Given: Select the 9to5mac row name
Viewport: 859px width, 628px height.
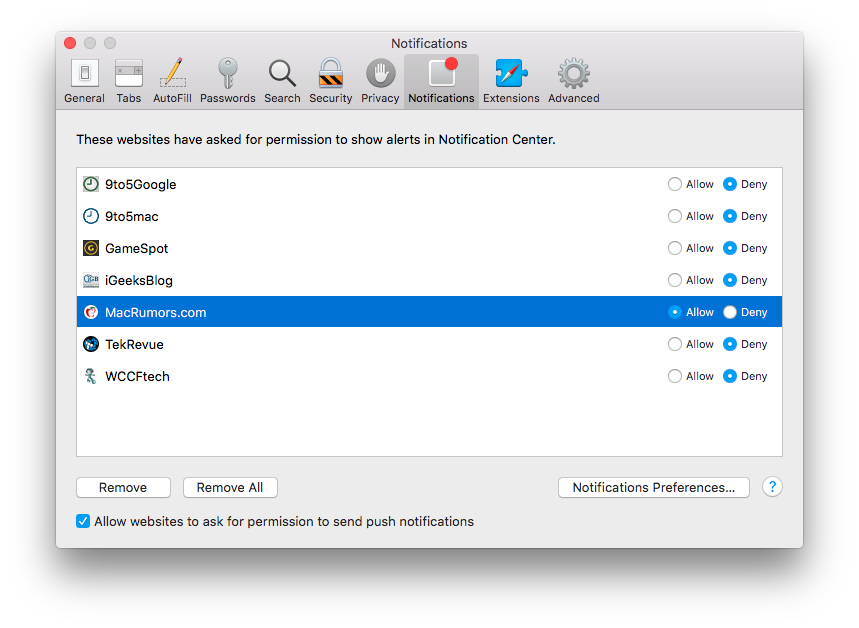Looking at the screenshot, I should pos(131,216).
